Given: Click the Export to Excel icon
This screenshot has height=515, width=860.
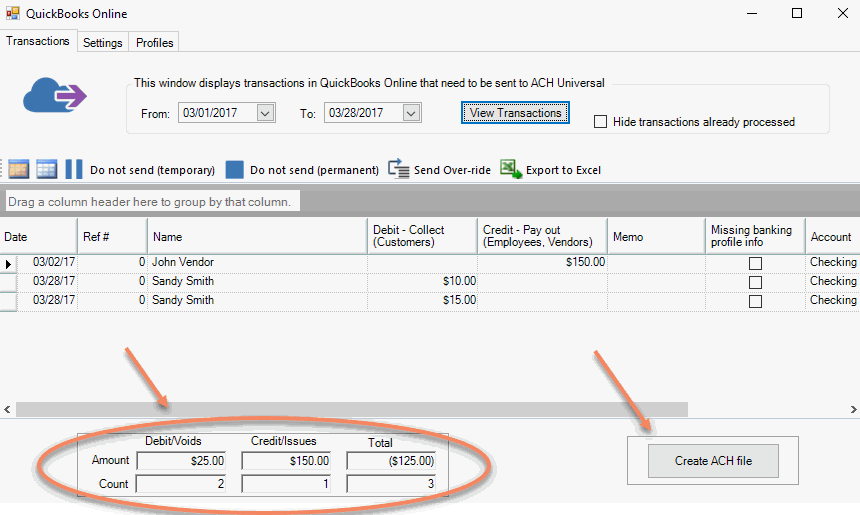Looking at the screenshot, I should point(511,169).
